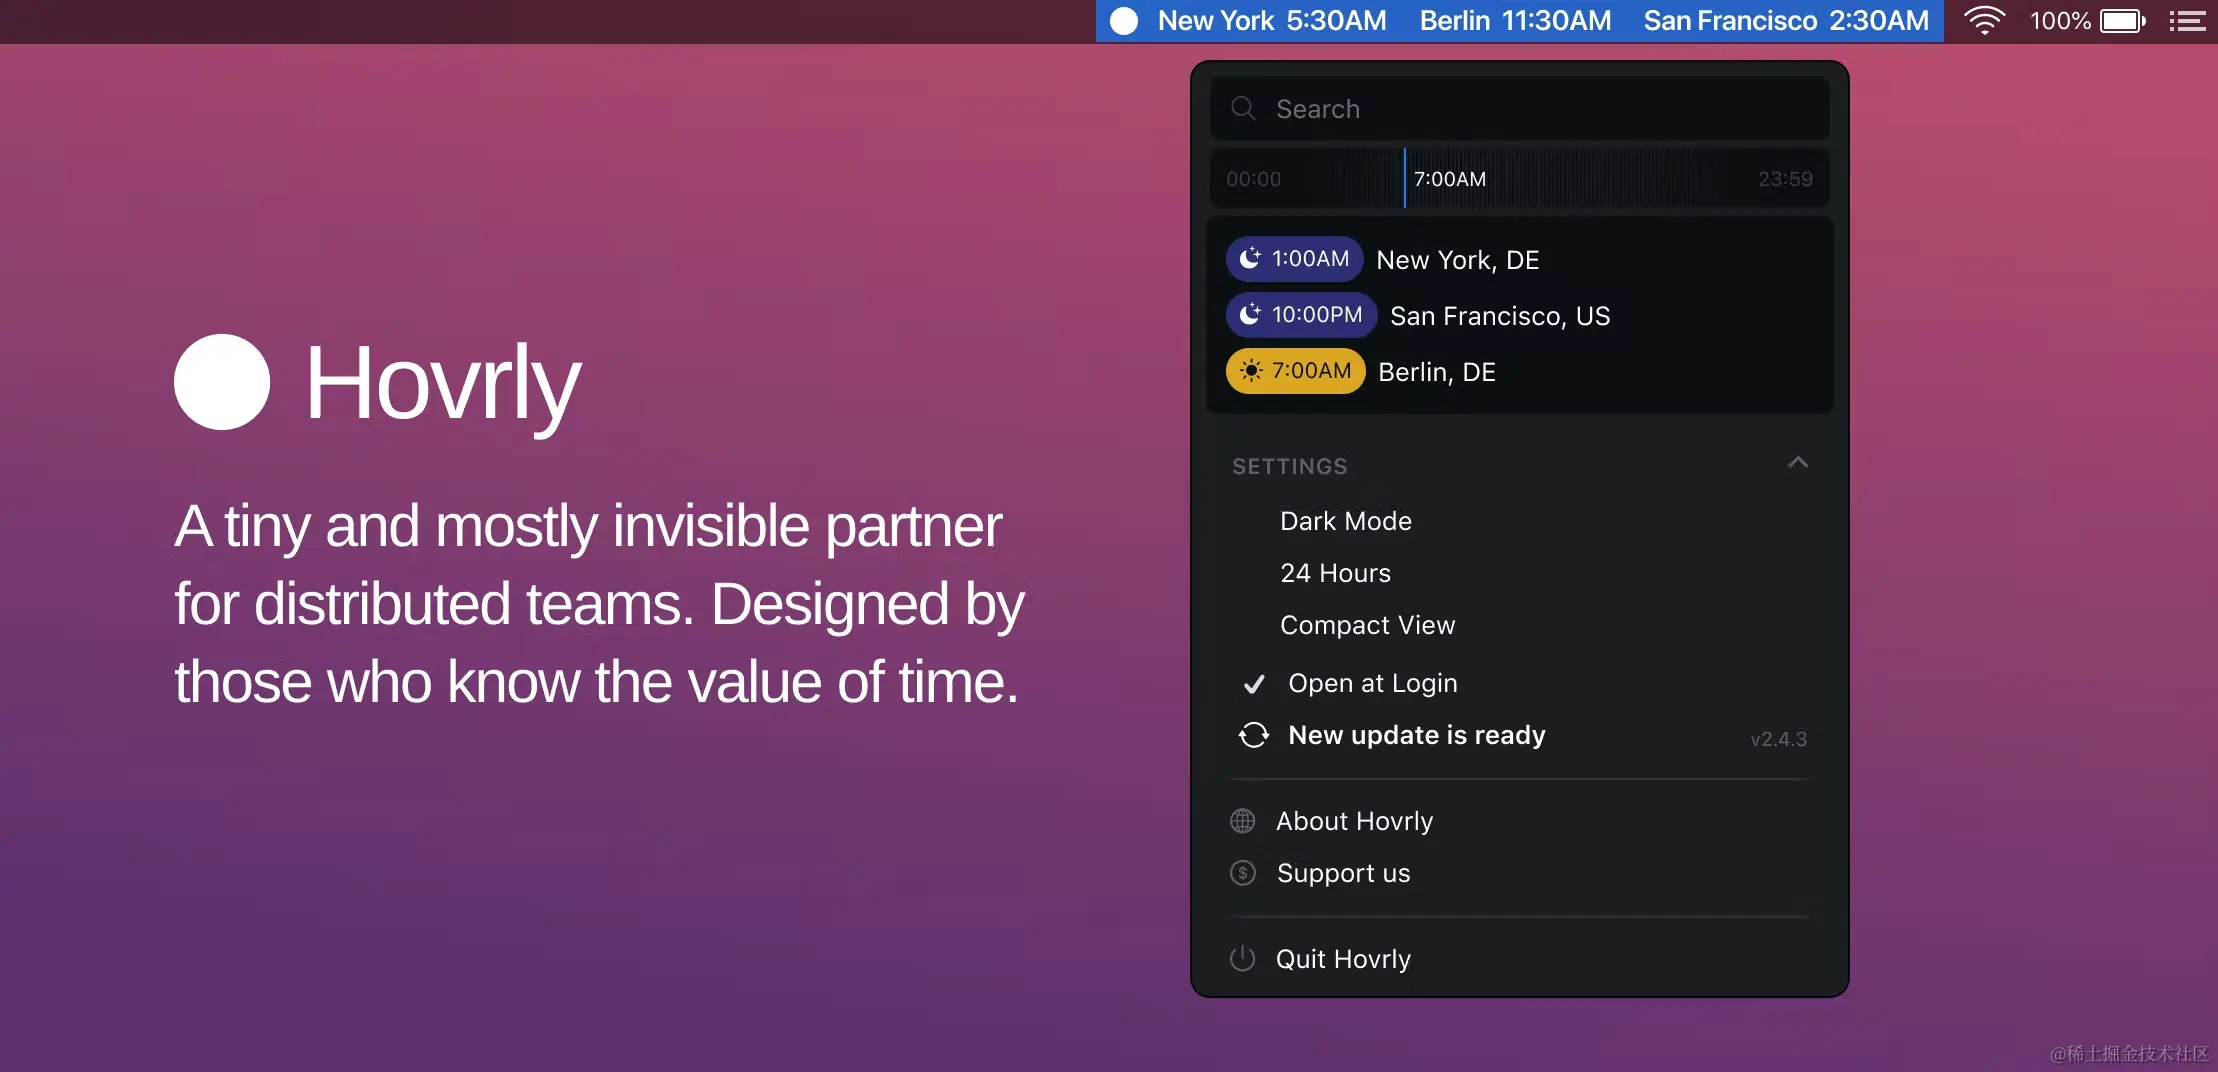Image resolution: width=2218 pixels, height=1072 pixels.
Task: Focus the Search input field
Action: click(x=1519, y=108)
